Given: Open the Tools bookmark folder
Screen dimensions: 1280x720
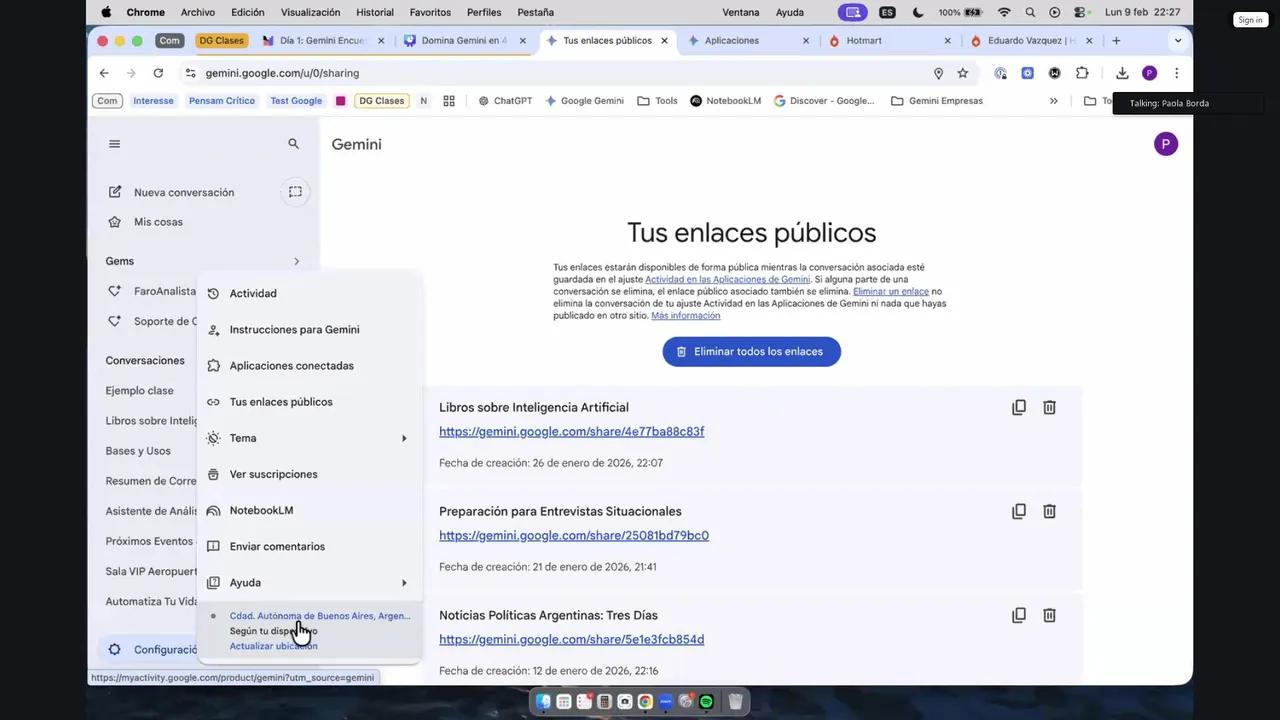Looking at the screenshot, I should (658, 101).
